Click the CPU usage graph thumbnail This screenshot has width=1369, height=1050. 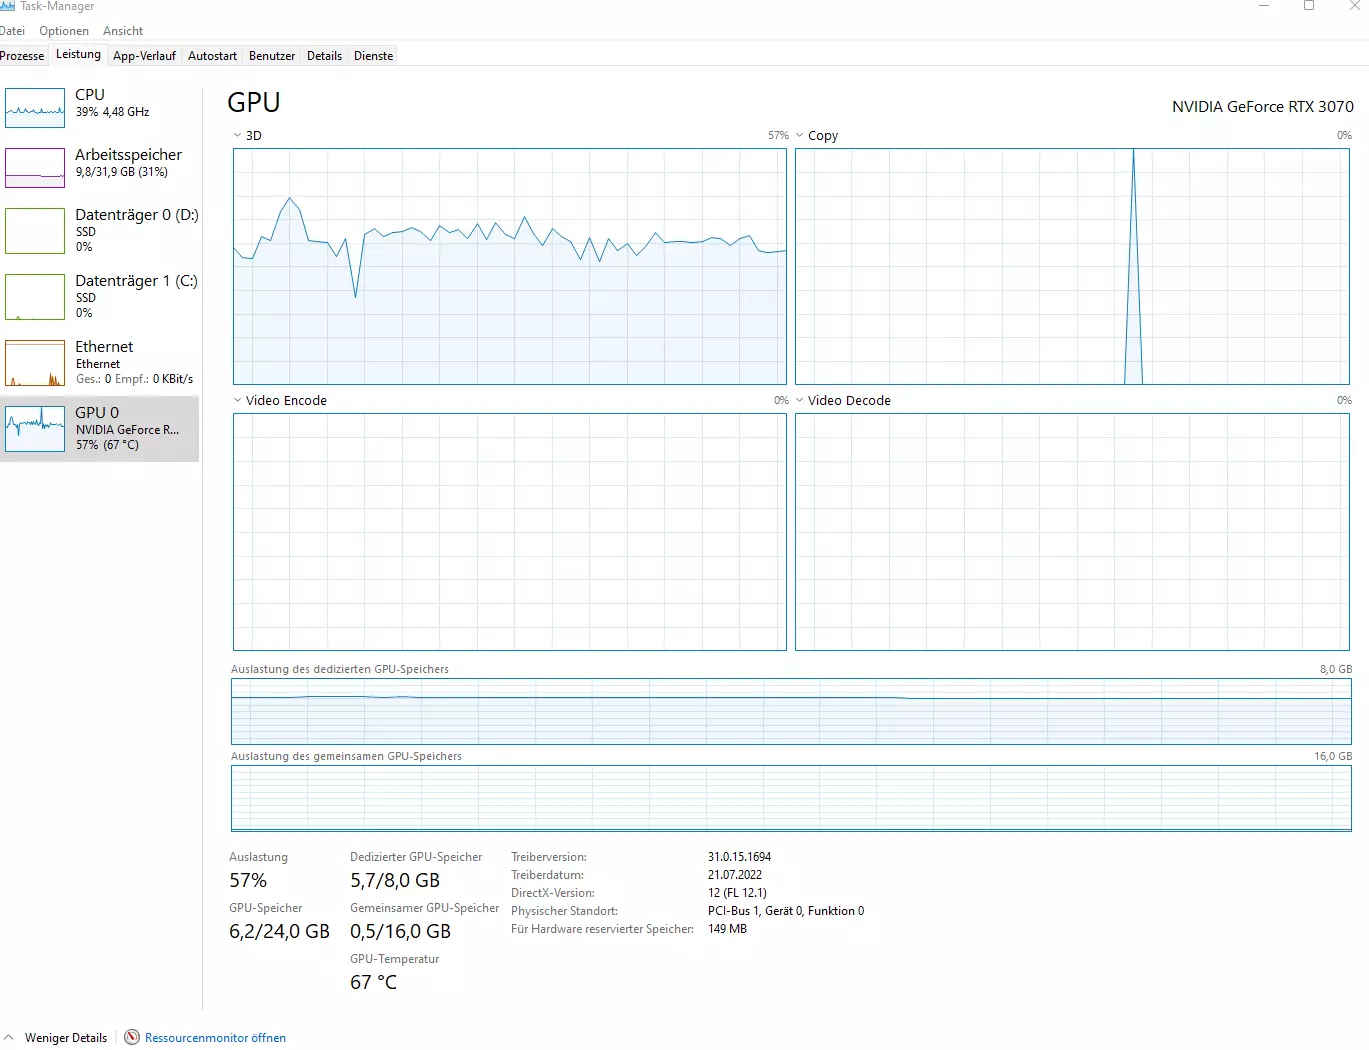click(x=35, y=108)
